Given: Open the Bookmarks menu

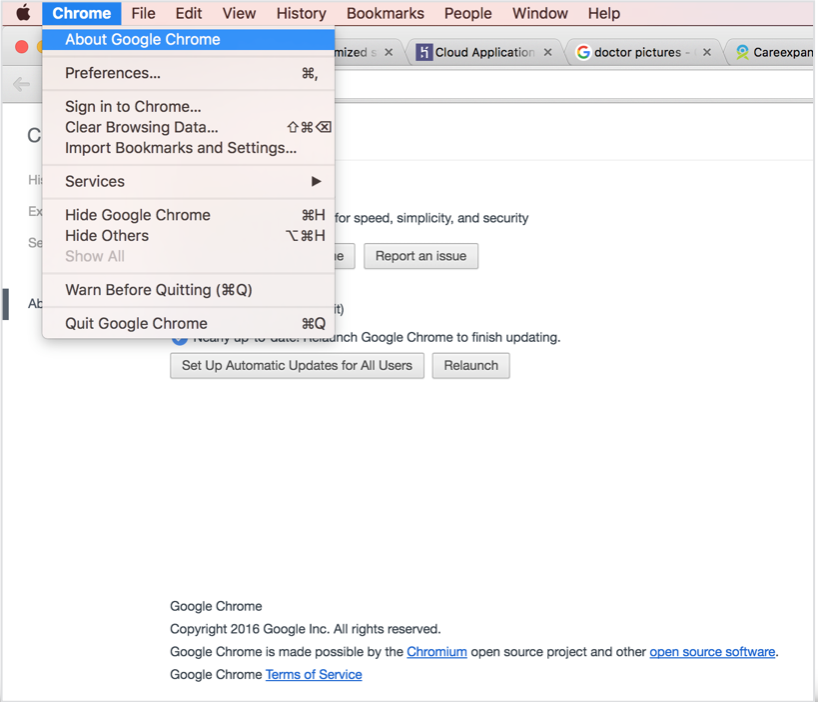Looking at the screenshot, I should [x=385, y=13].
